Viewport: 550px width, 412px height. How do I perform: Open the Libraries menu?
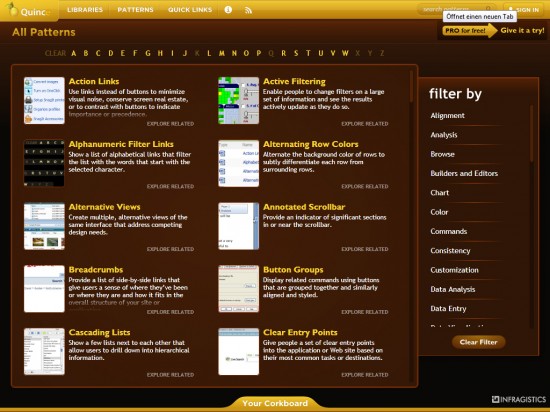85,10
